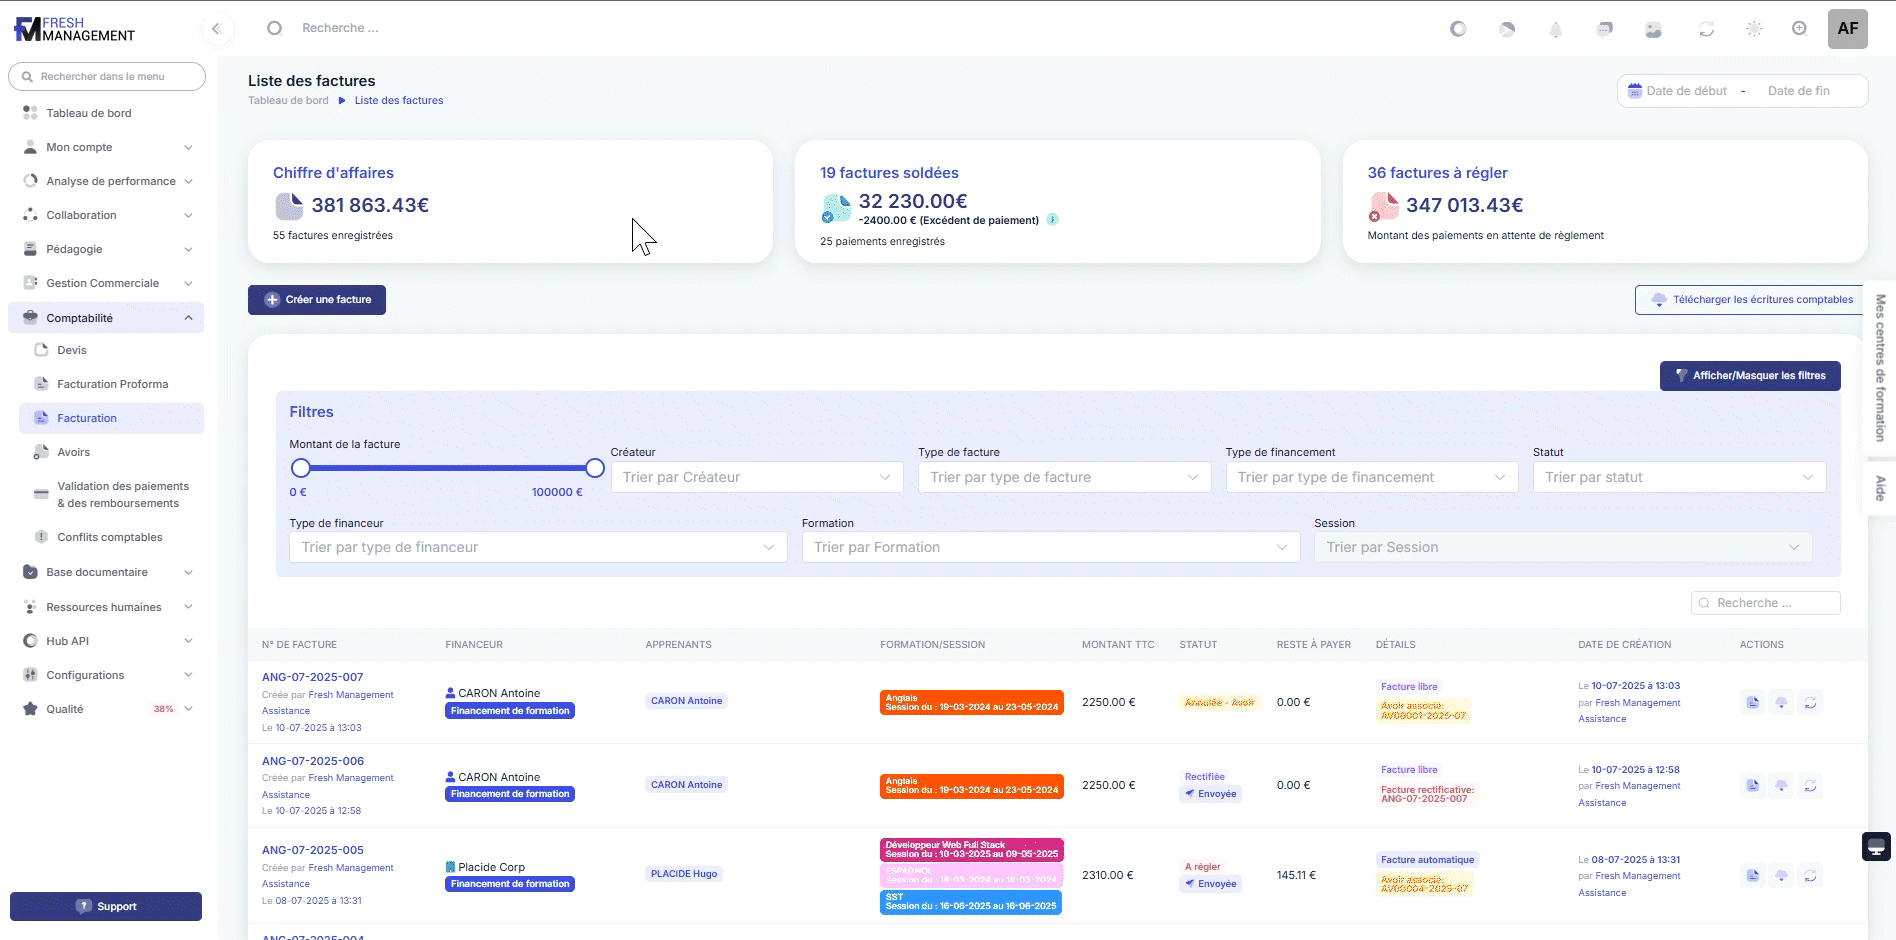The image size is (1896, 940).
Task: Open invoice link ANG-07-2025-007
Action: [312, 677]
